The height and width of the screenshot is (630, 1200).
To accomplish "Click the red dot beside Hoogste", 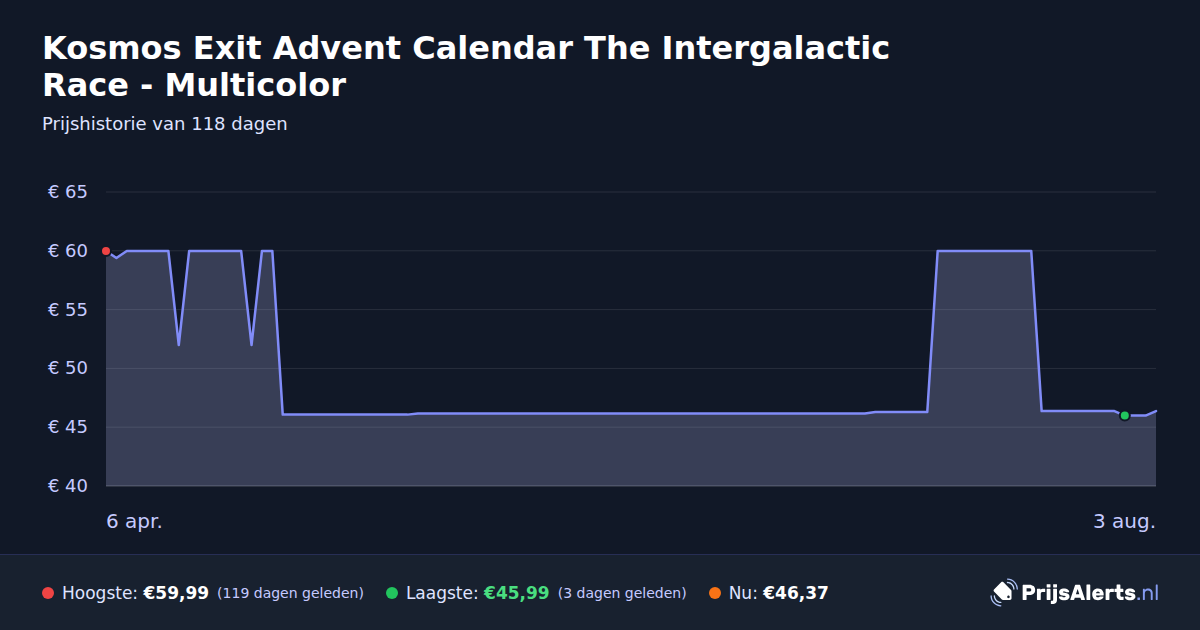I will click(x=48, y=593).
